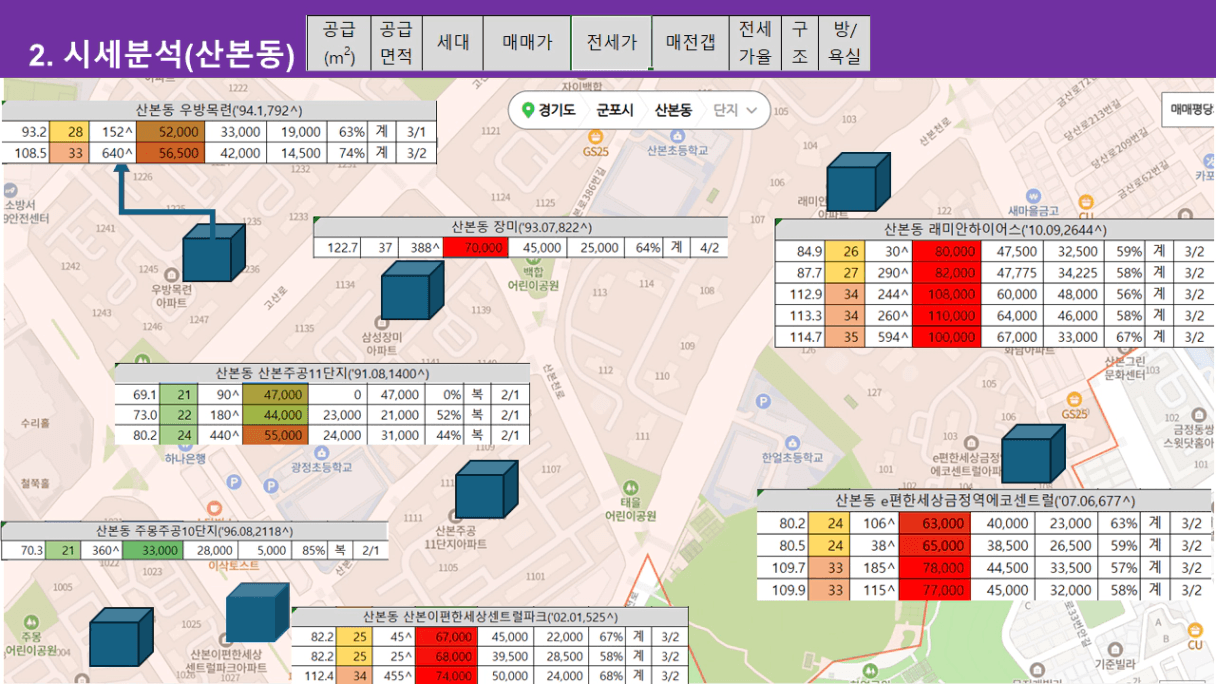Click the green location pin before 경기도
The width and height of the screenshot is (1216, 684).
point(526,110)
